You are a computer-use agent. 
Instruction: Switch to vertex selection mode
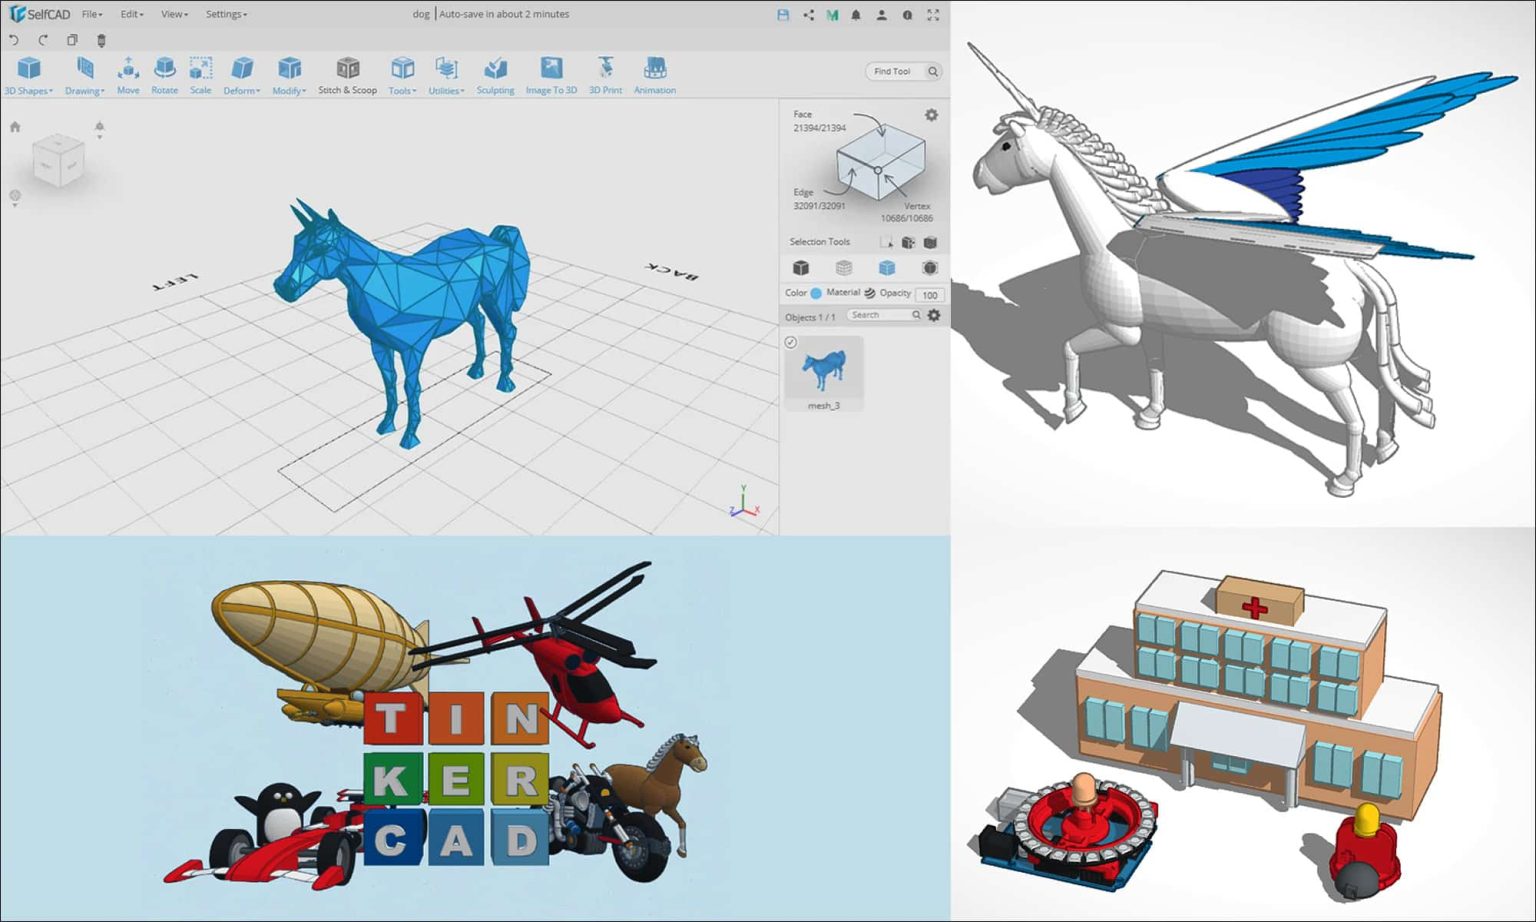(930, 267)
